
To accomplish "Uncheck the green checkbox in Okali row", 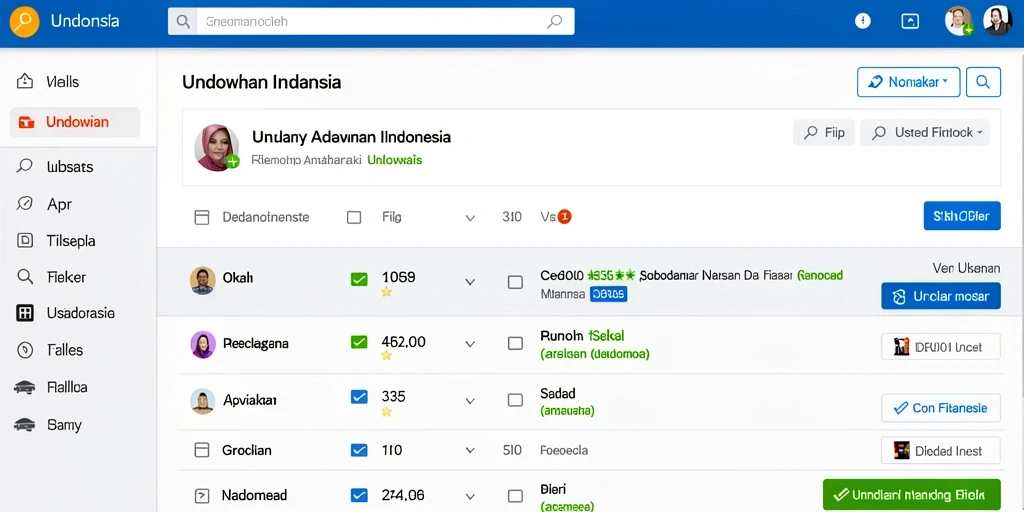I will [359, 280].
